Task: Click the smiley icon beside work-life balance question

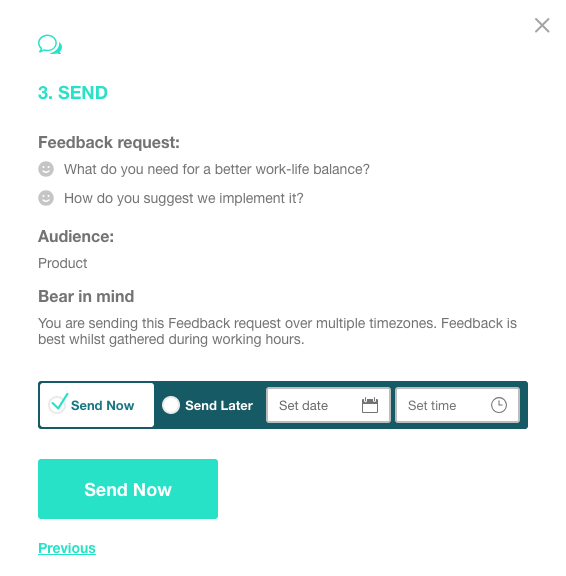Action: pos(46,169)
